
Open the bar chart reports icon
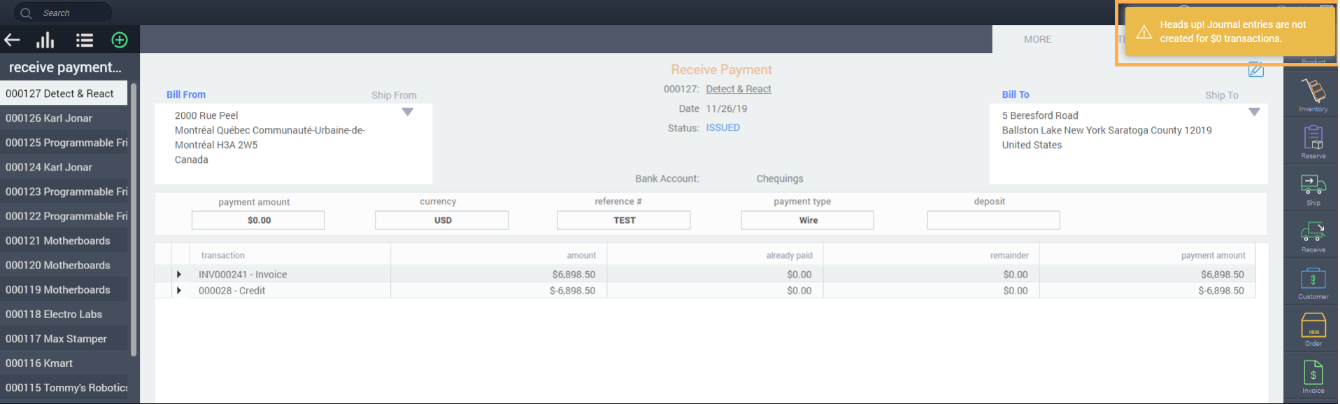[x=45, y=40]
